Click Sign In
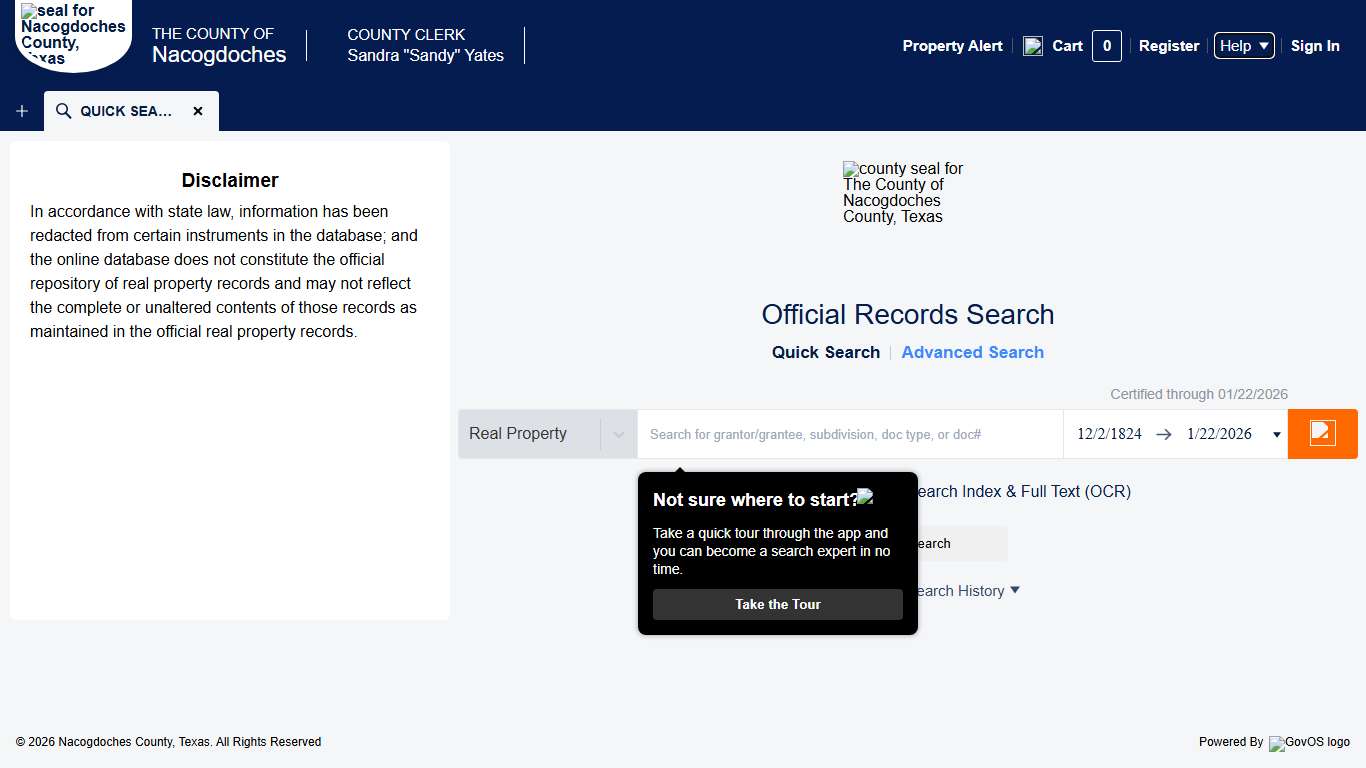Viewport: 1366px width, 768px height. click(1315, 45)
